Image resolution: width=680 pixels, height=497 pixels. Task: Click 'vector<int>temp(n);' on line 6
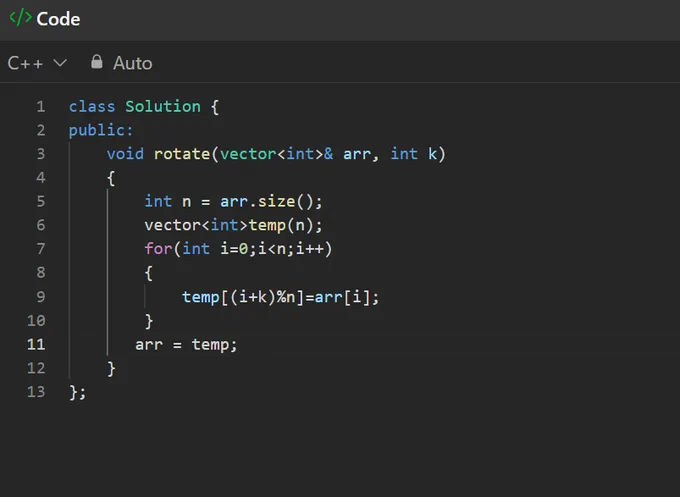pyautogui.click(x=233, y=225)
